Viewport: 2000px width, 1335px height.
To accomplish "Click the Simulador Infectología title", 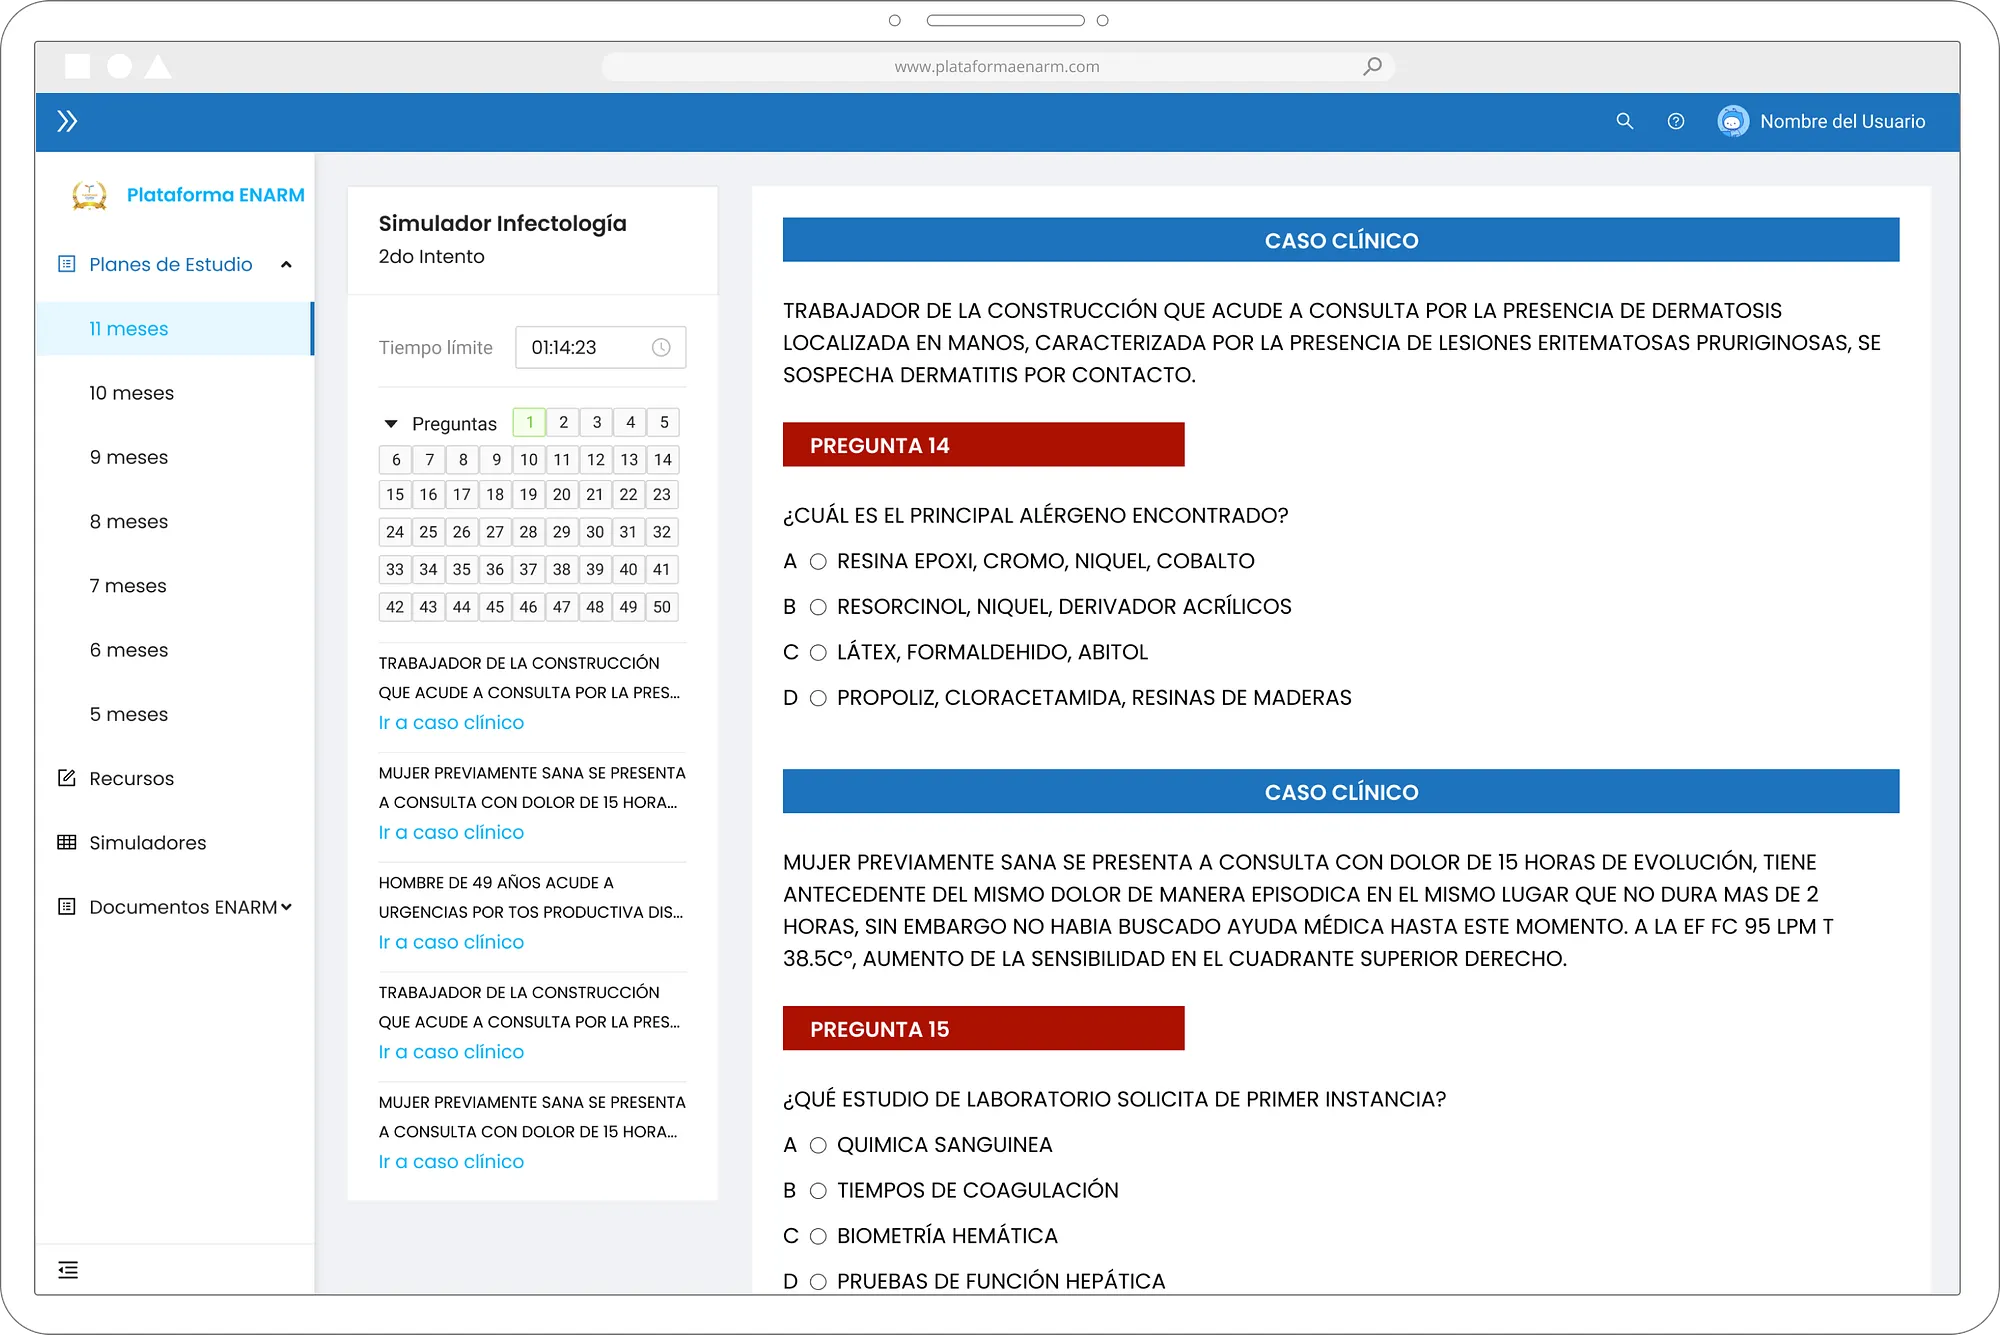I will 503,223.
